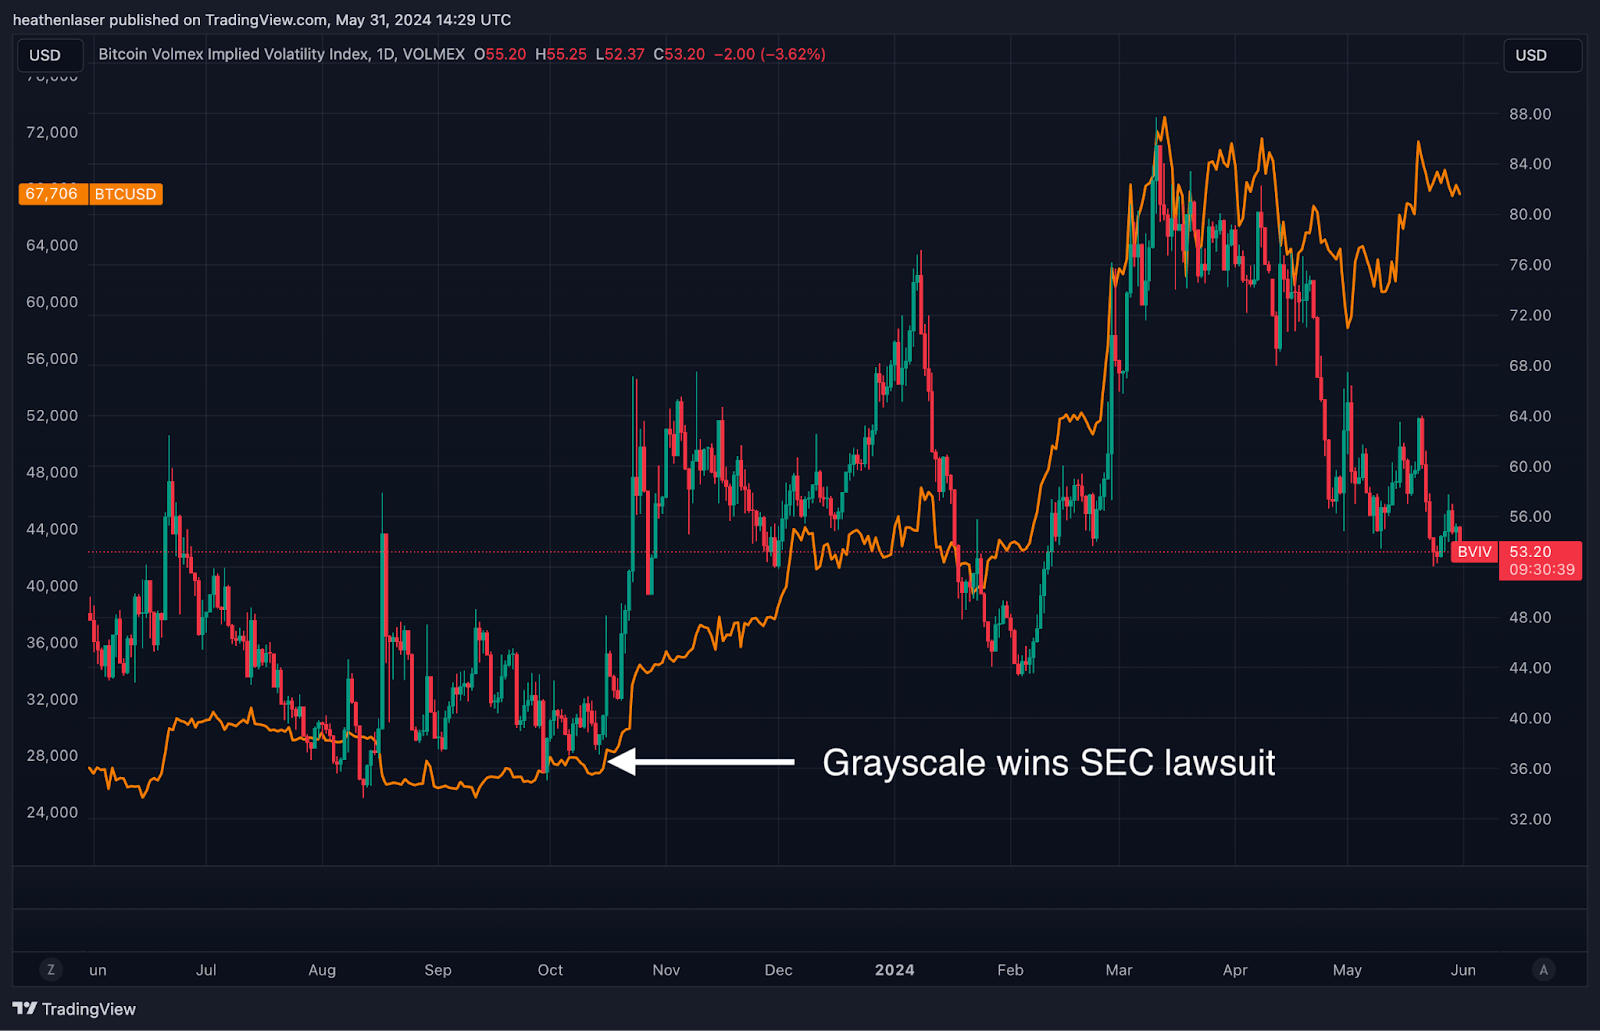Select the Bitcoin Volmex Implied Volatility Index title
The height and width of the screenshot is (1031, 1600).
click(233, 54)
